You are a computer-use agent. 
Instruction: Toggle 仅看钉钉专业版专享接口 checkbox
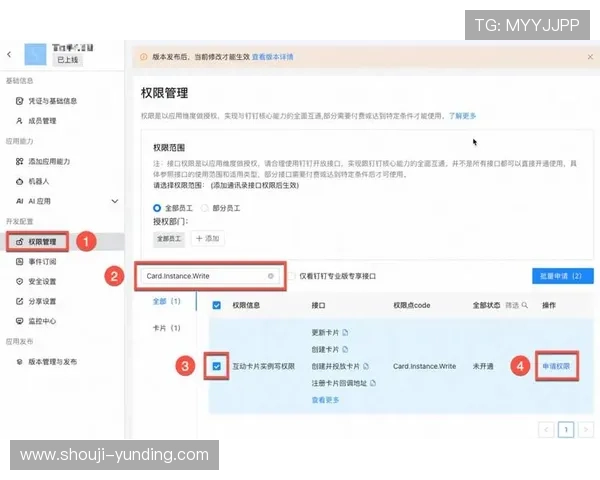292,276
